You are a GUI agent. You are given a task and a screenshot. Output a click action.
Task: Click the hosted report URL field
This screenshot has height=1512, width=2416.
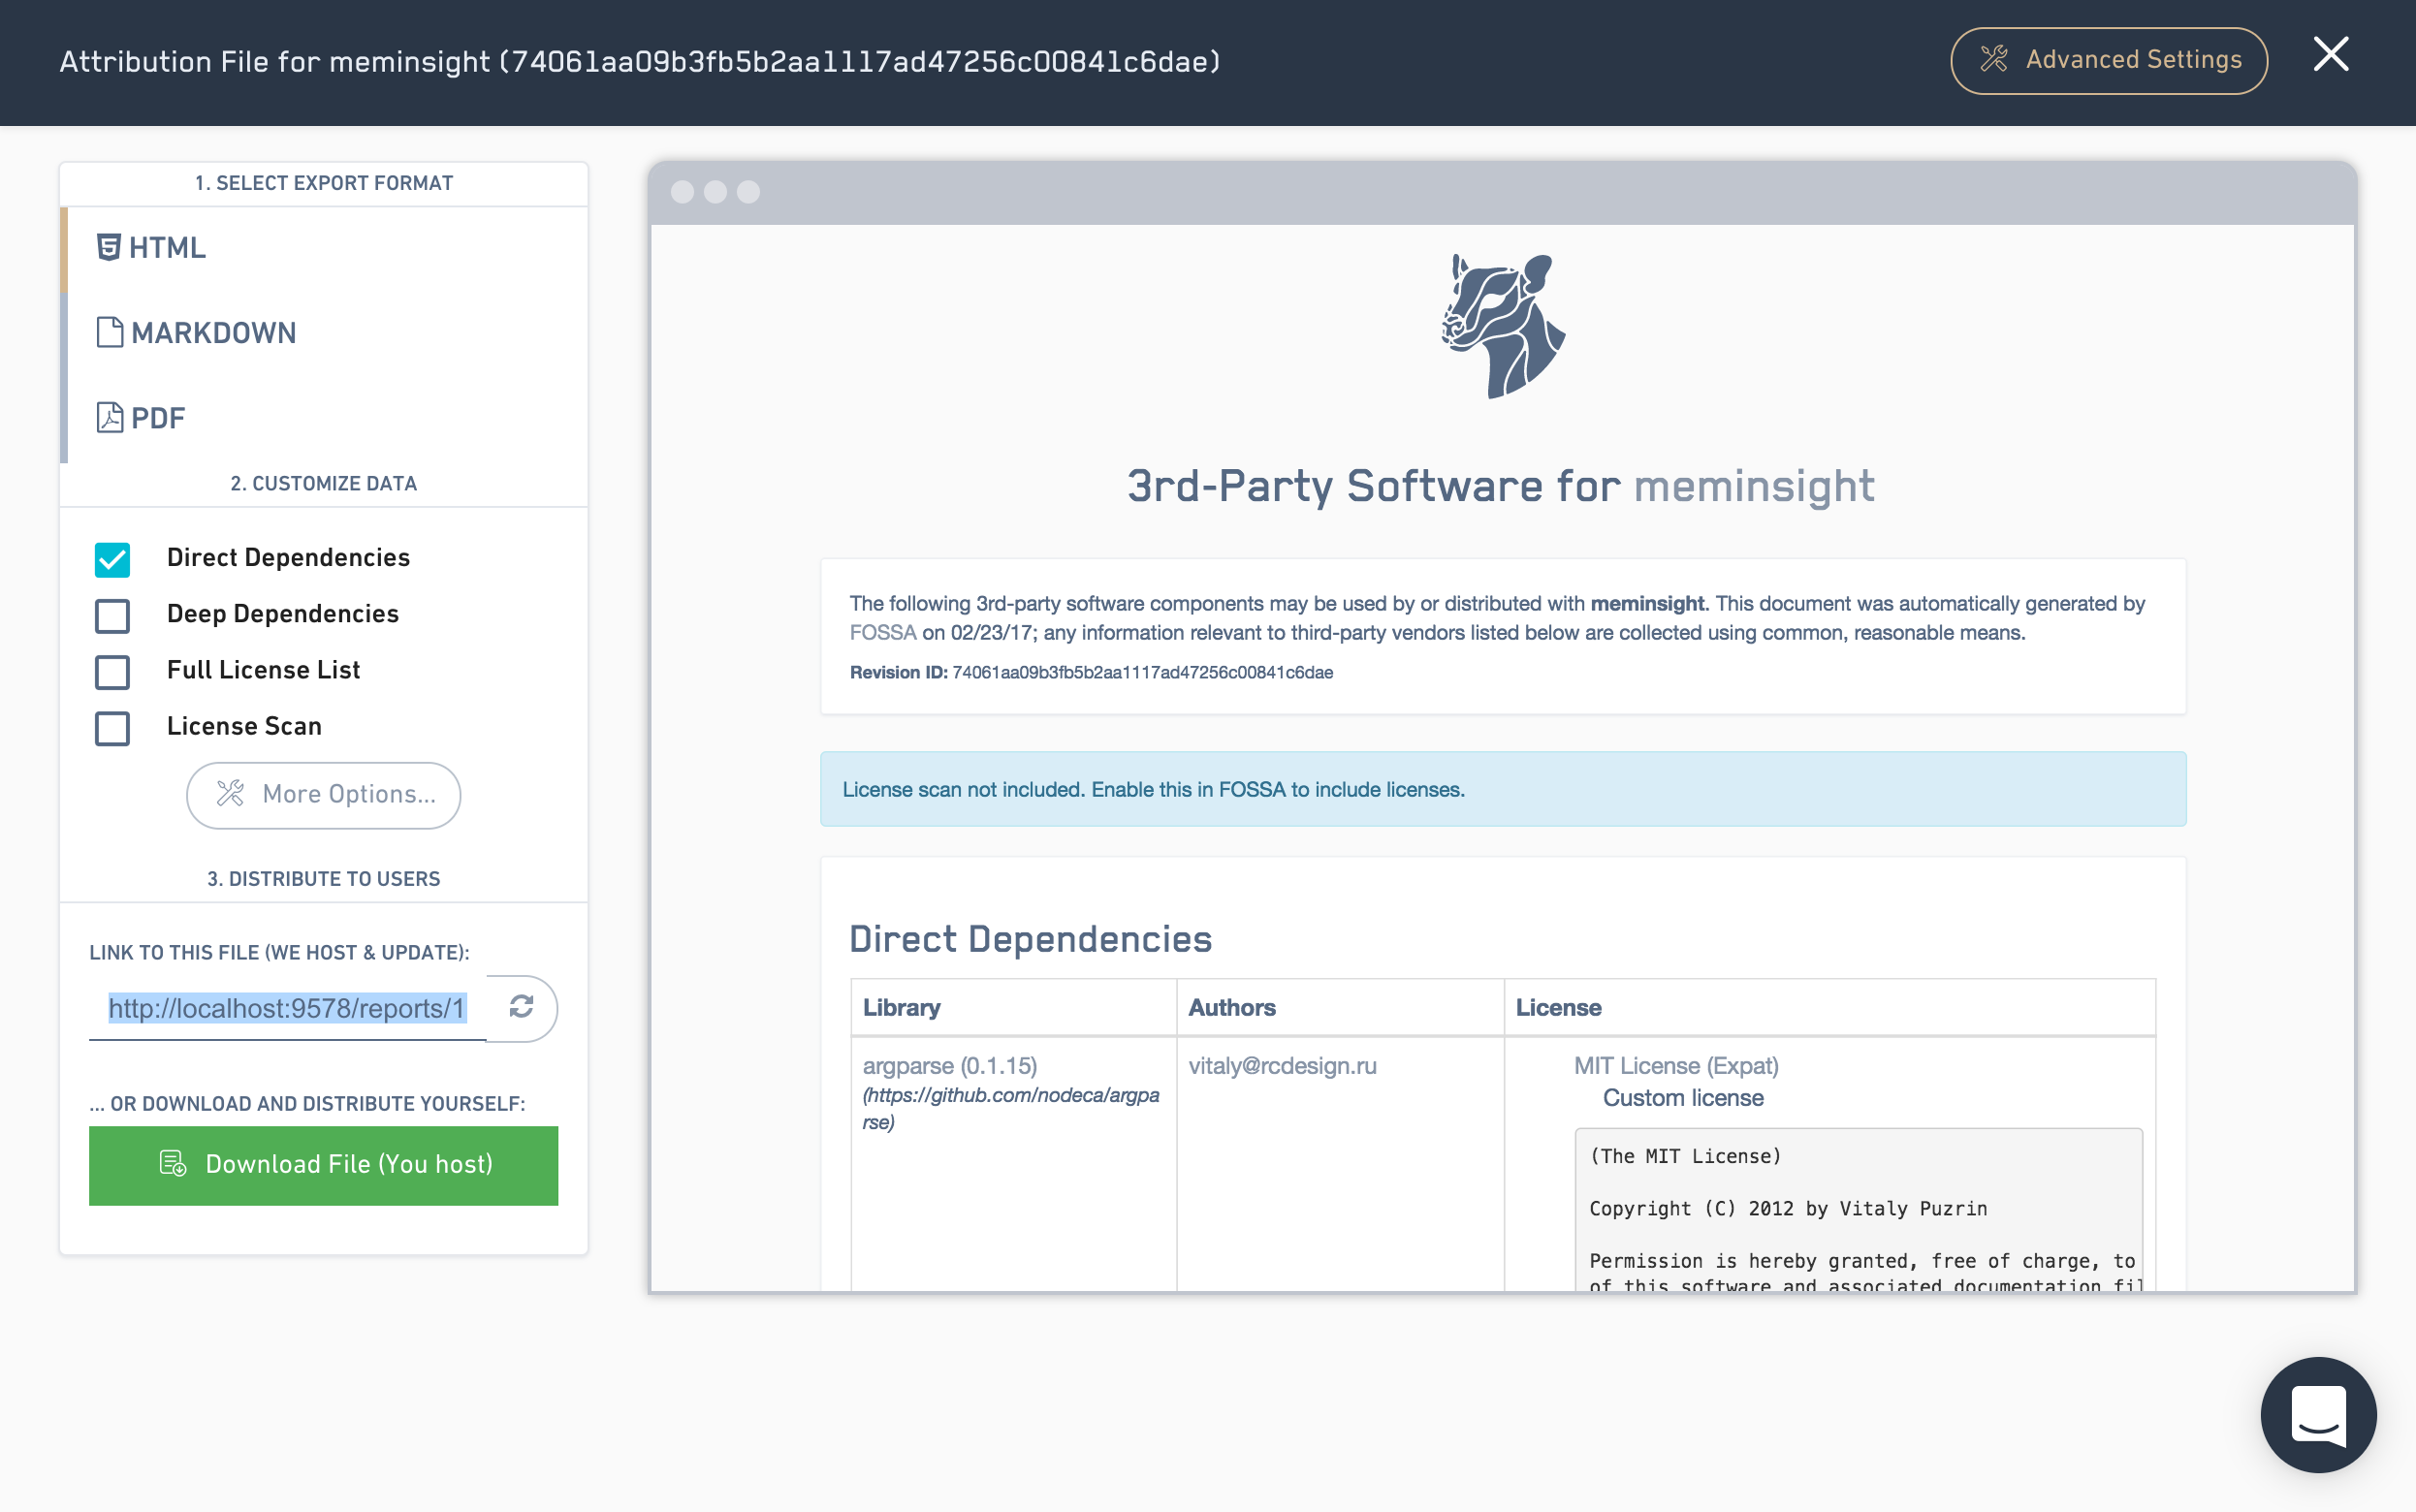287,1008
